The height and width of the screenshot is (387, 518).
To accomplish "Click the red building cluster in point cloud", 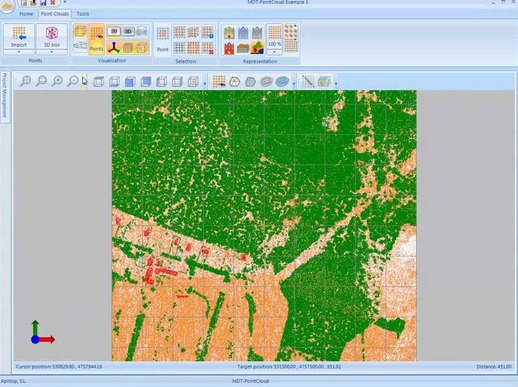I will pos(151,271).
